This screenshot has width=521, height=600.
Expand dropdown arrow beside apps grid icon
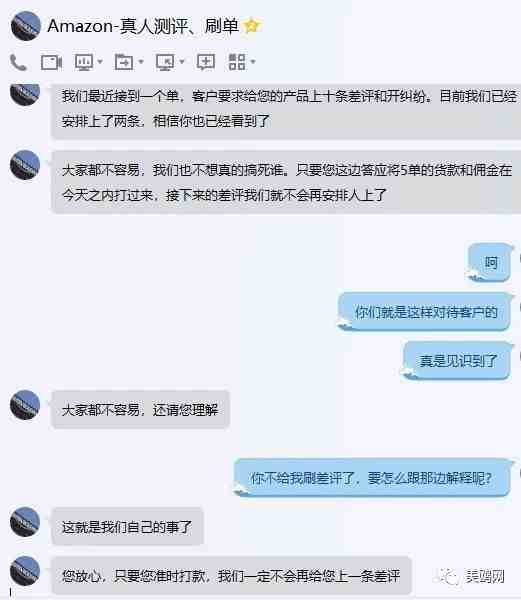coord(252,62)
